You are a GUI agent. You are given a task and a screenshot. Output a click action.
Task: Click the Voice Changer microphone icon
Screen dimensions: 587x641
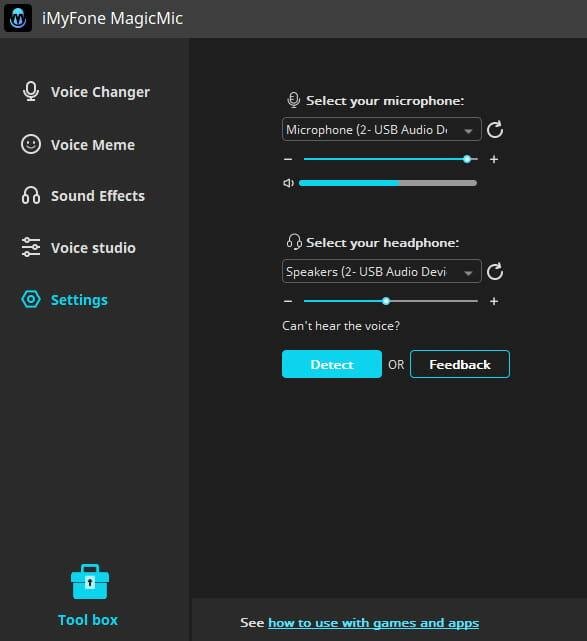tap(31, 92)
